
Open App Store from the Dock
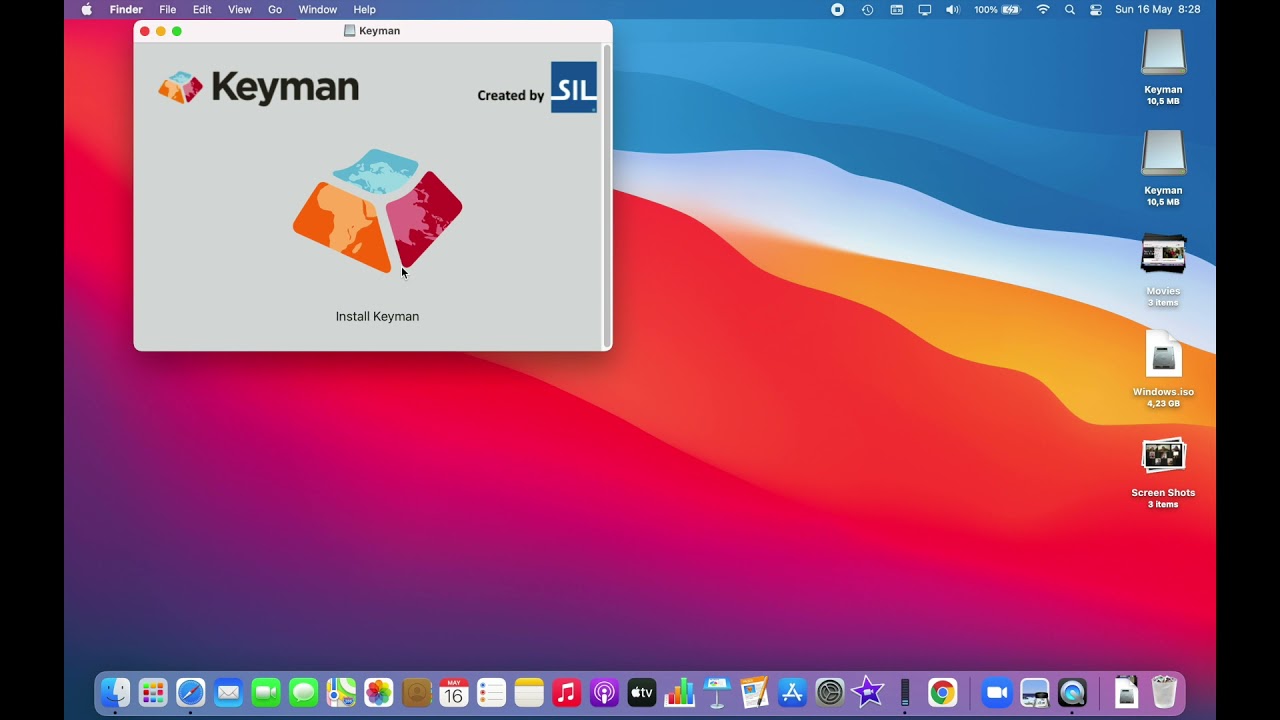point(792,692)
